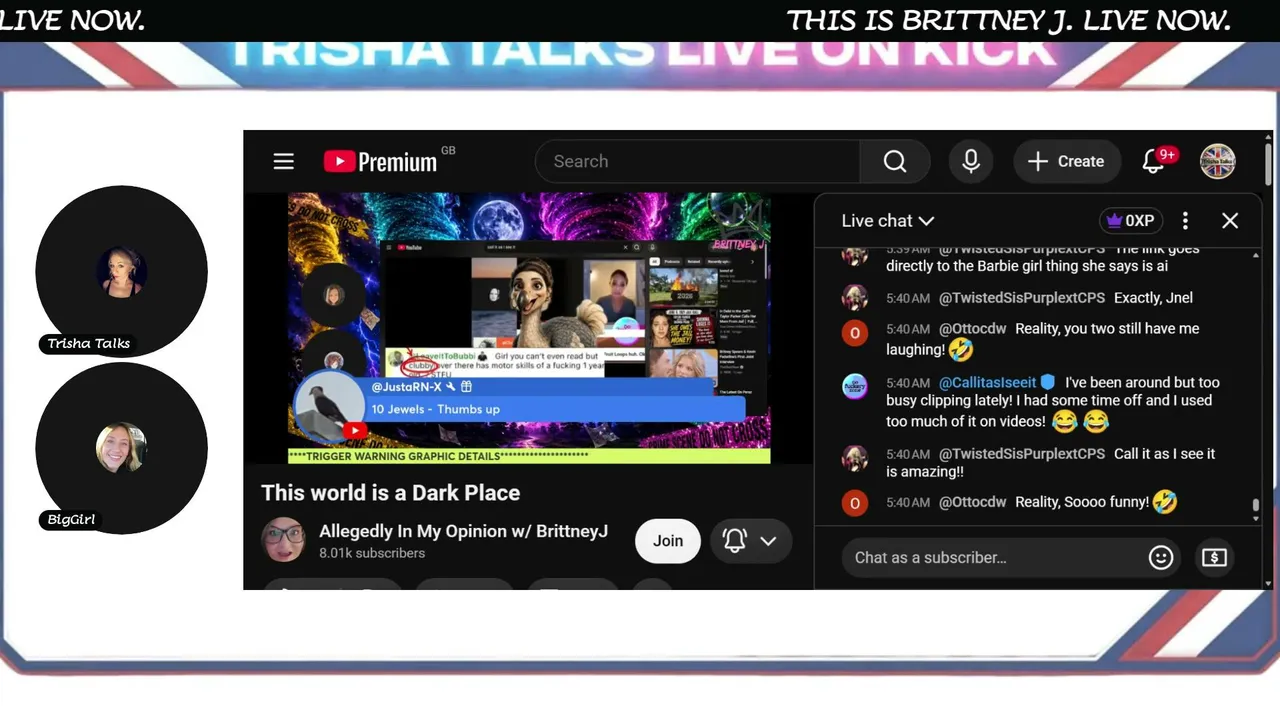Select @TwistedSisPurplextCPS on 'Exactly, Jnel' message
The image size is (1280, 720).
[x=1022, y=297]
